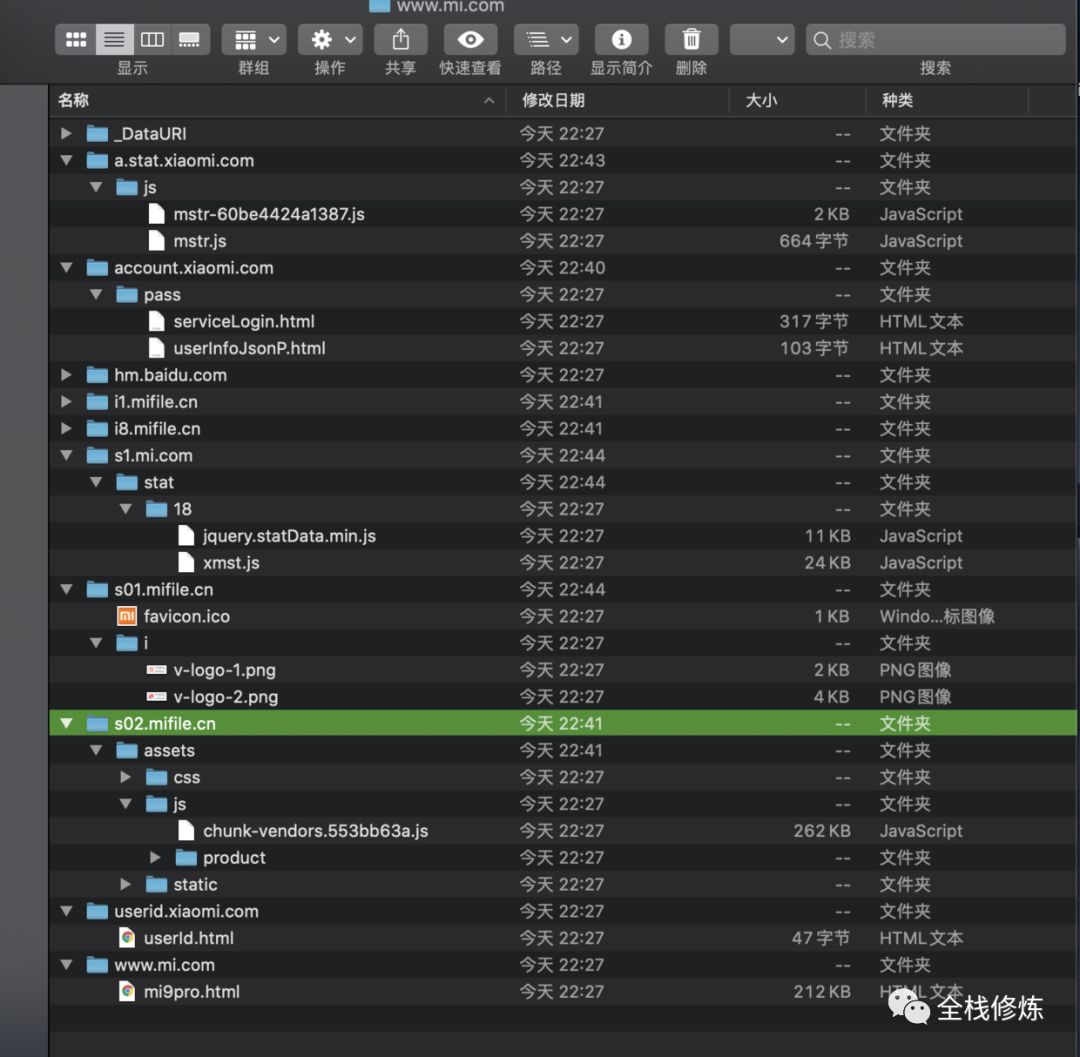The image size is (1080, 1057).
Task: Open the gear action menu
Action: (x=330, y=40)
